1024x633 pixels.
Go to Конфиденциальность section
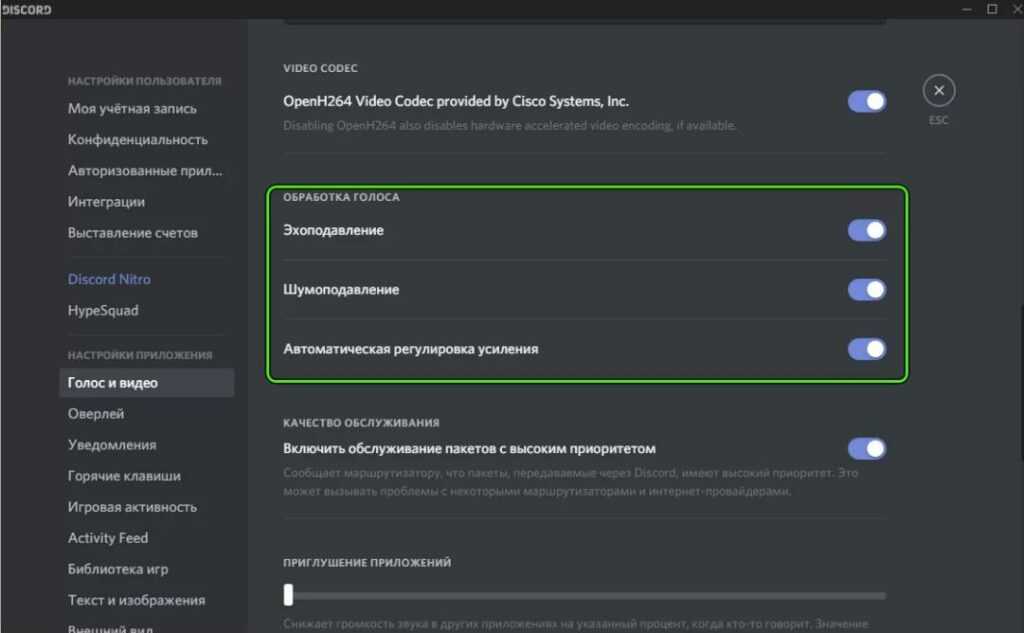click(x=138, y=139)
